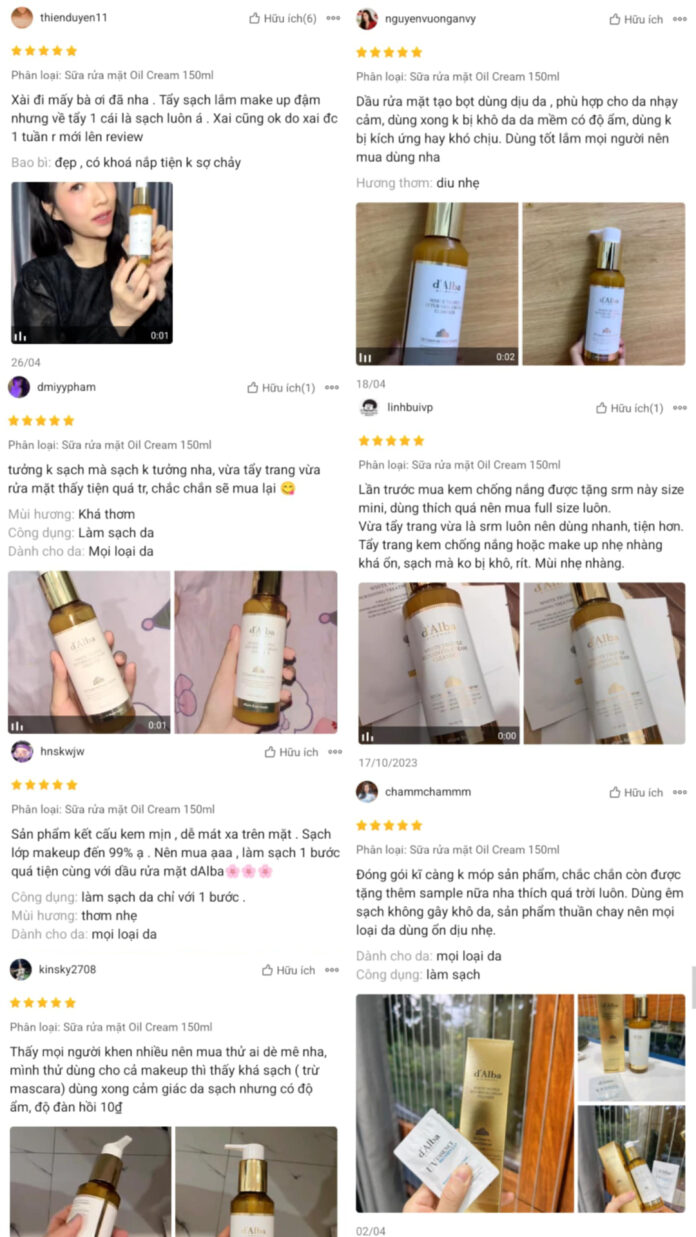The width and height of the screenshot is (696, 1237).
Task: Open hnskwjw's profile avatar
Action: coord(21,751)
